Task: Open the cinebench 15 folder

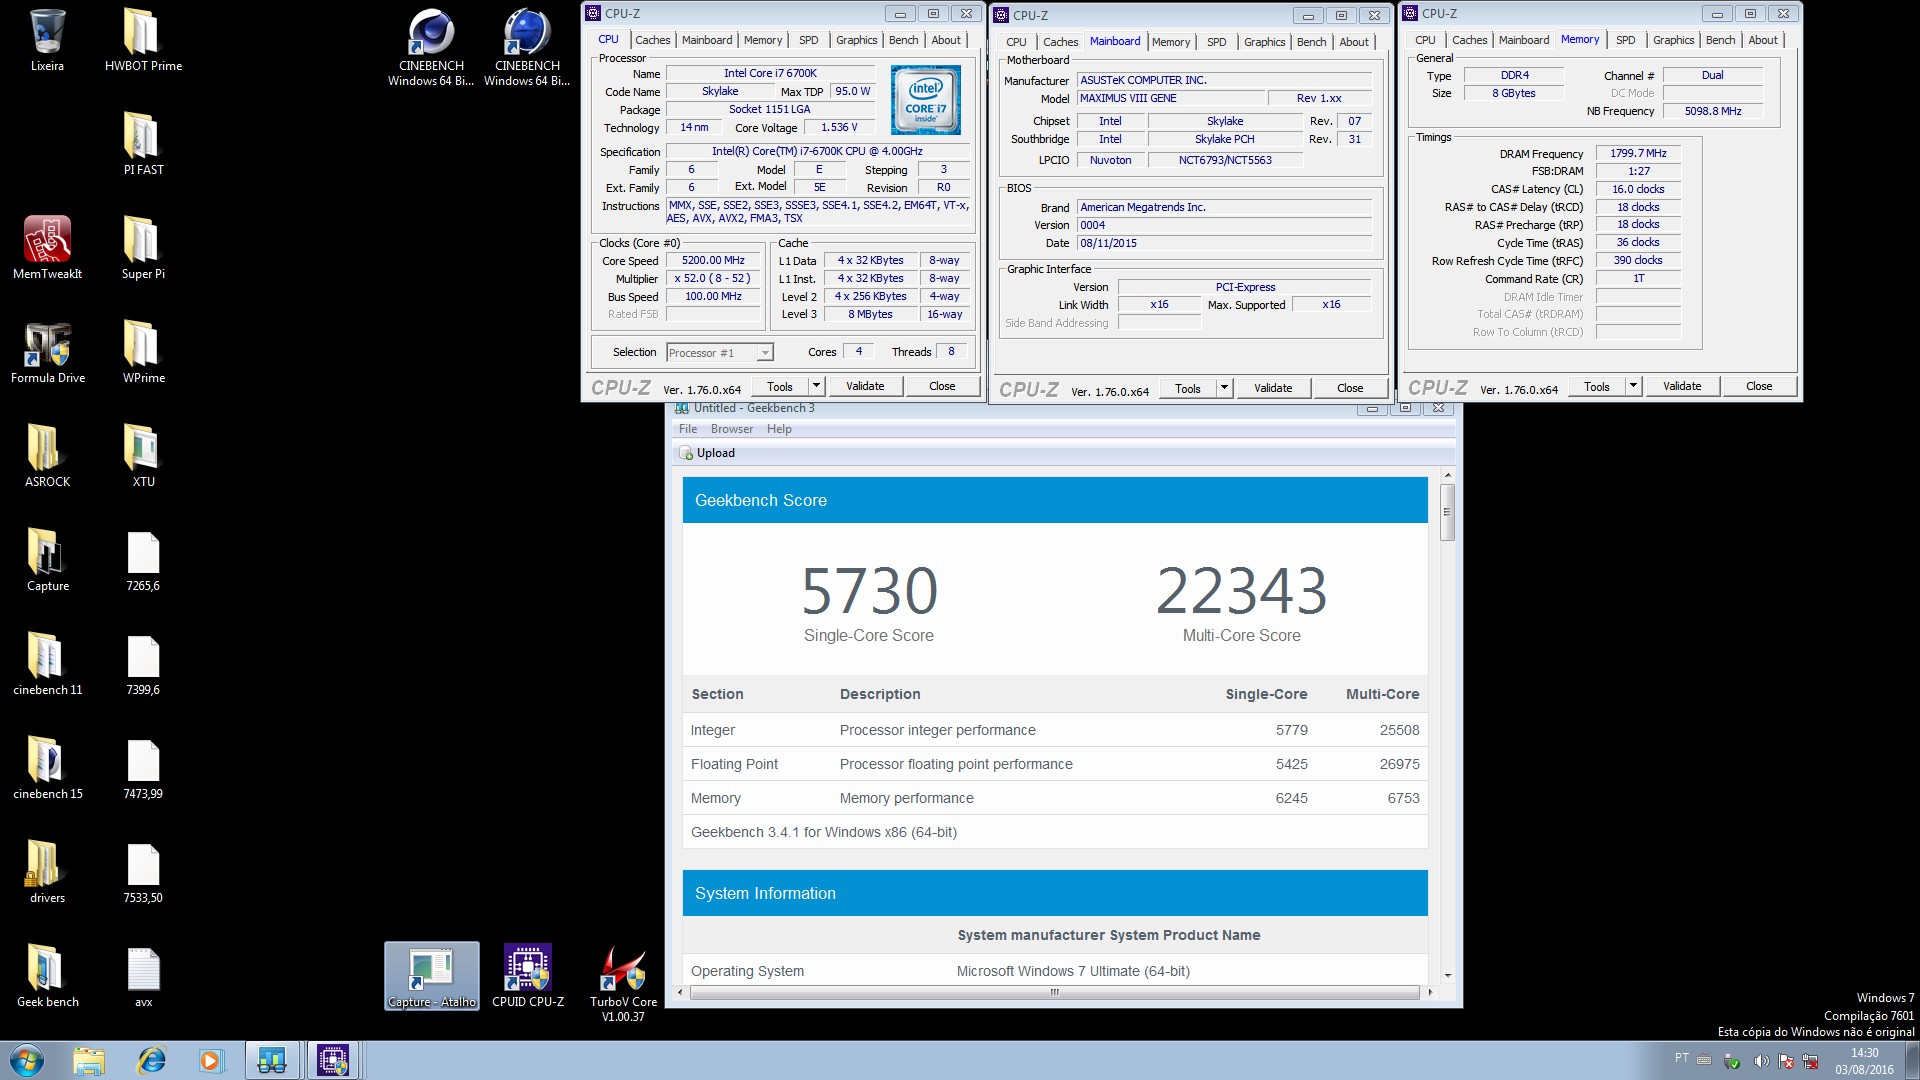Action: pyautogui.click(x=47, y=768)
